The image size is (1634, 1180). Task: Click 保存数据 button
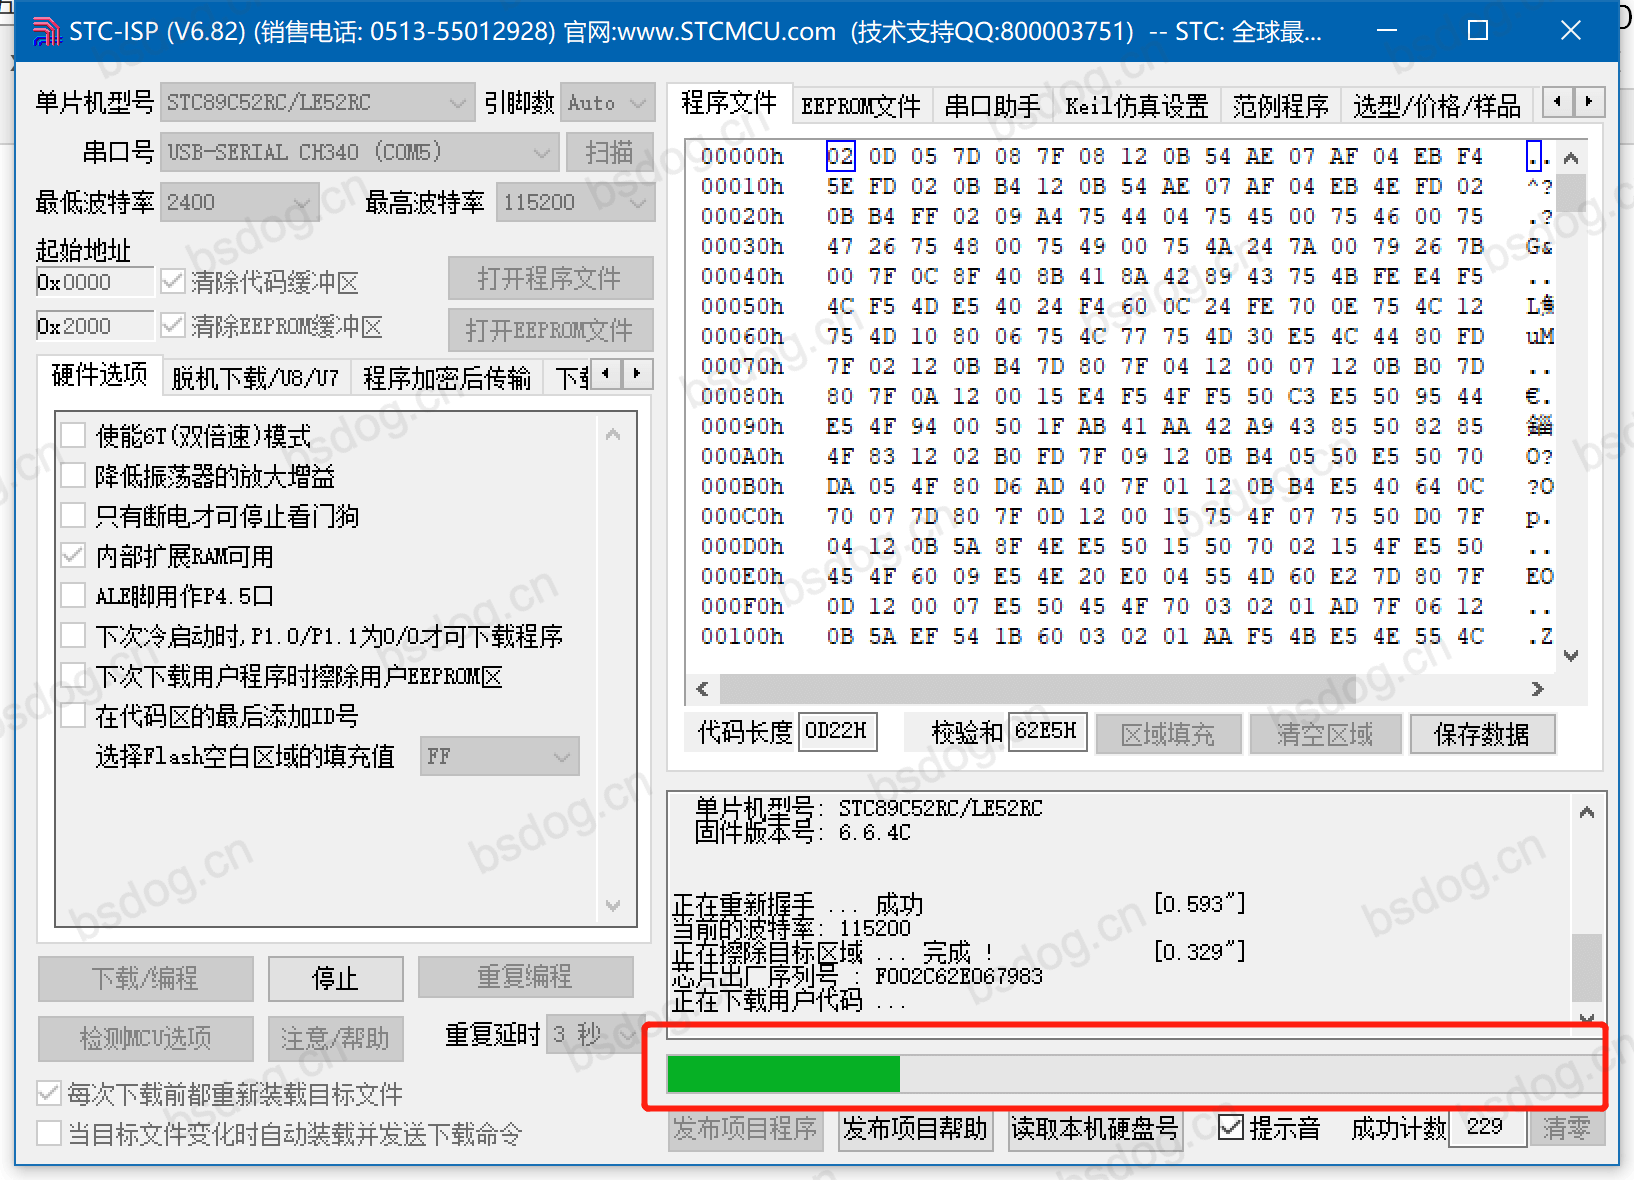pos(1482,734)
